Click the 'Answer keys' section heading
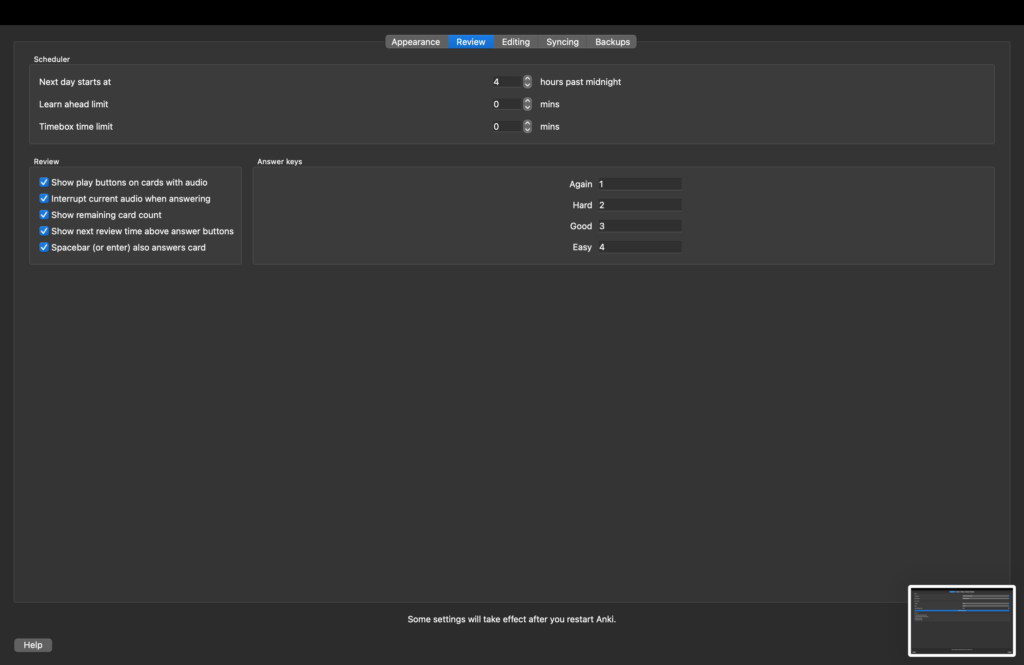 click(x=280, y=161)
